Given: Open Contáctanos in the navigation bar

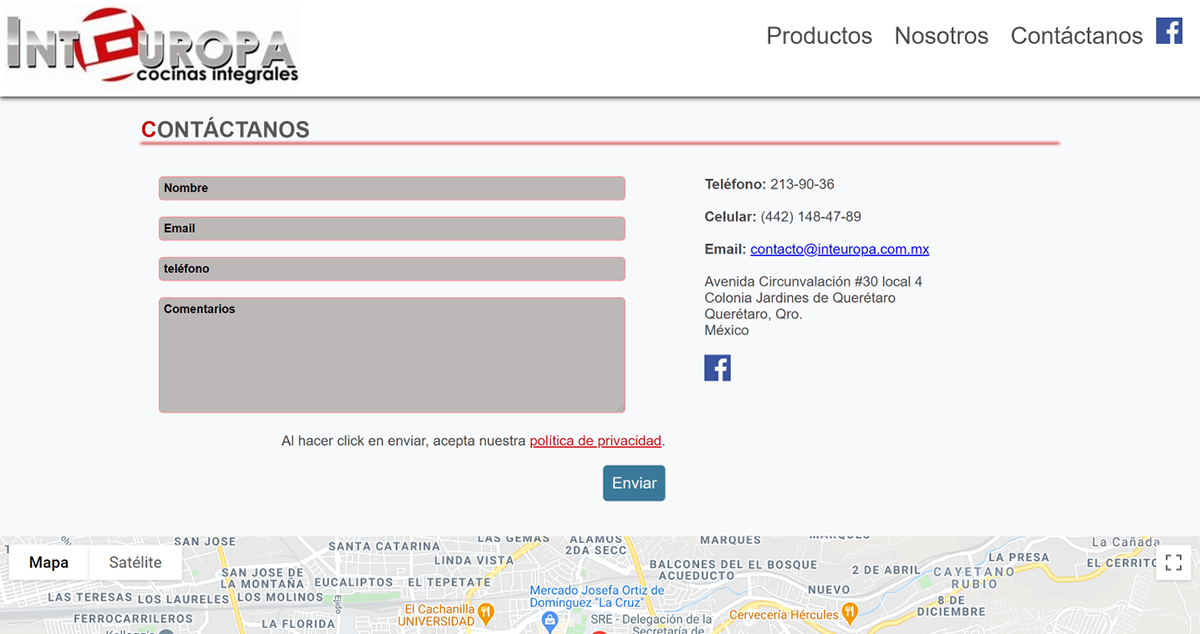Looking at the screenshot, I should pos(1076,36).
